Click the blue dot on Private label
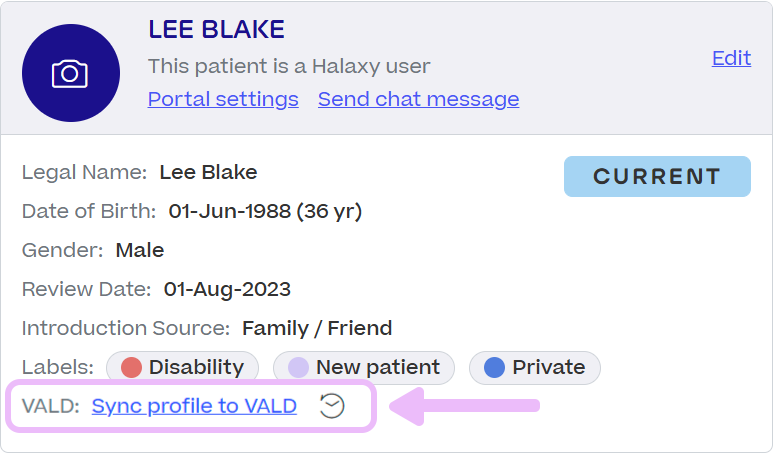The height and width of the screenshot is (453, 774). 494,368
